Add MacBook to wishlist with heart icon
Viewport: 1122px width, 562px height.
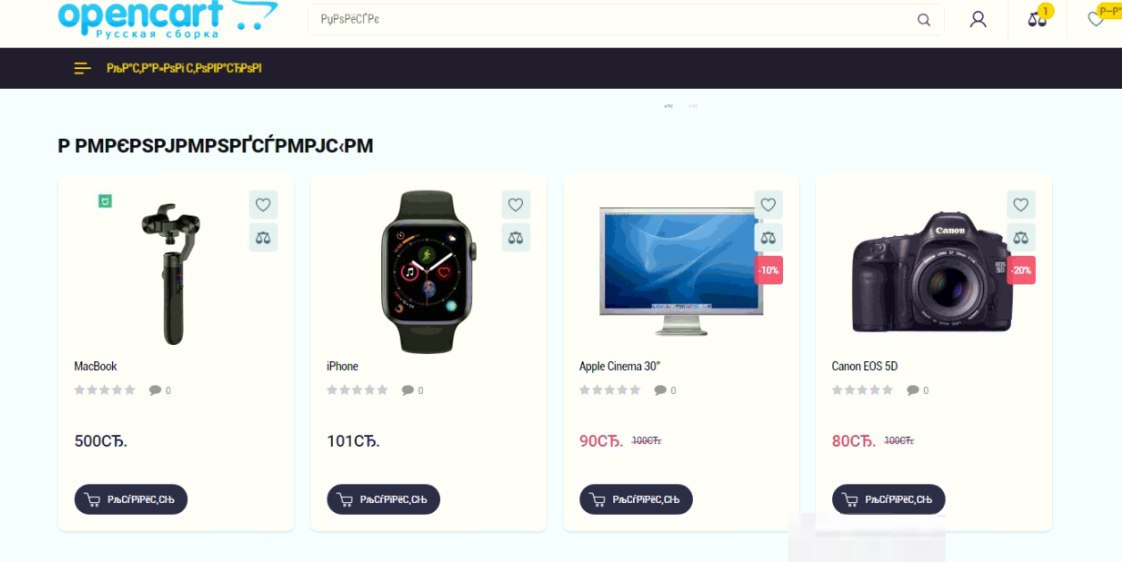(x=263, y=205)
